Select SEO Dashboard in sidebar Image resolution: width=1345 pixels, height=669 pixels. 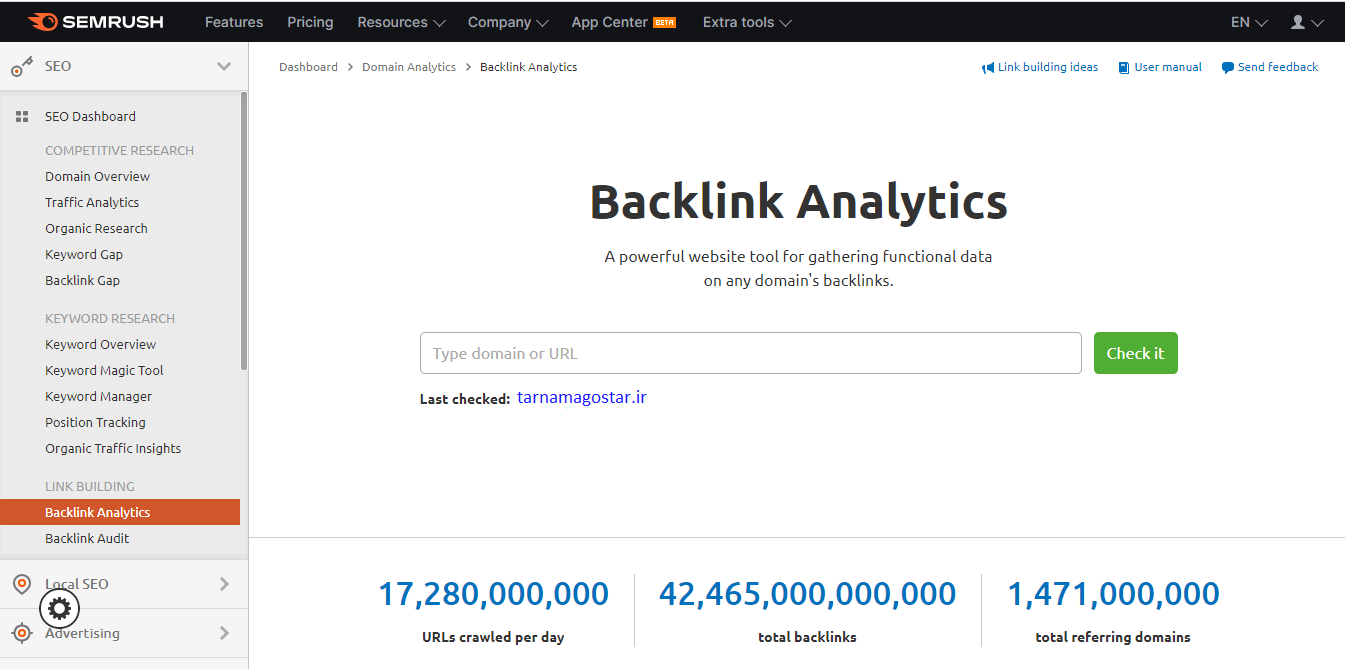(90, 117)
